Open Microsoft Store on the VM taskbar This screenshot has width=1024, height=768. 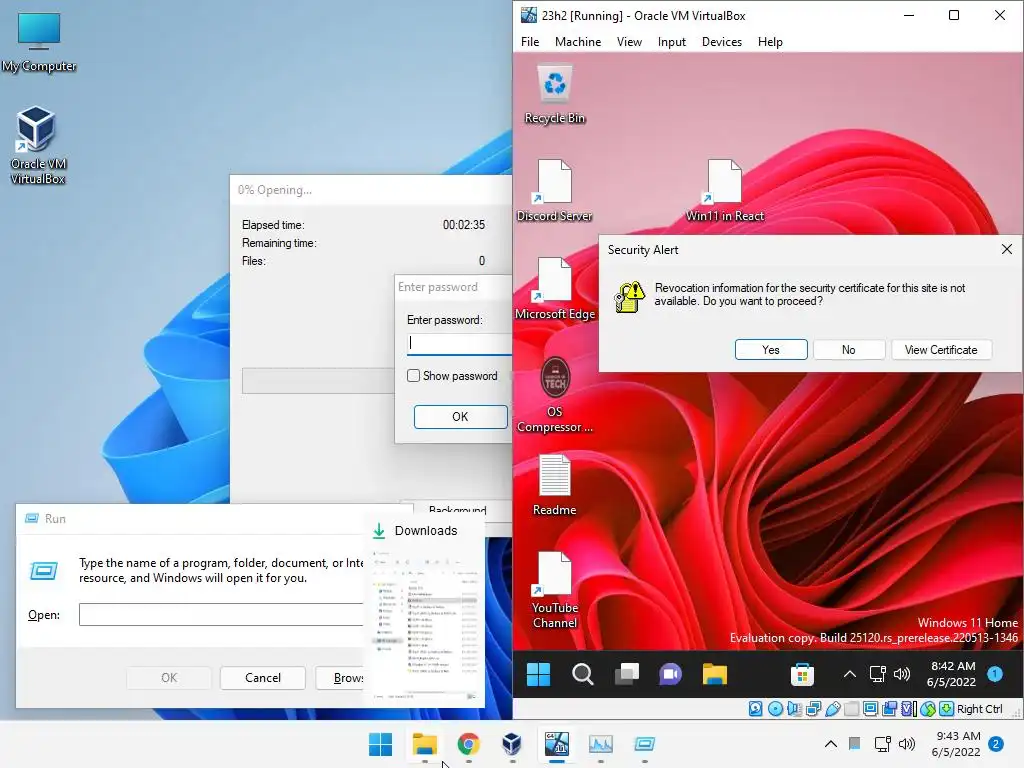(x=802, y=674)
